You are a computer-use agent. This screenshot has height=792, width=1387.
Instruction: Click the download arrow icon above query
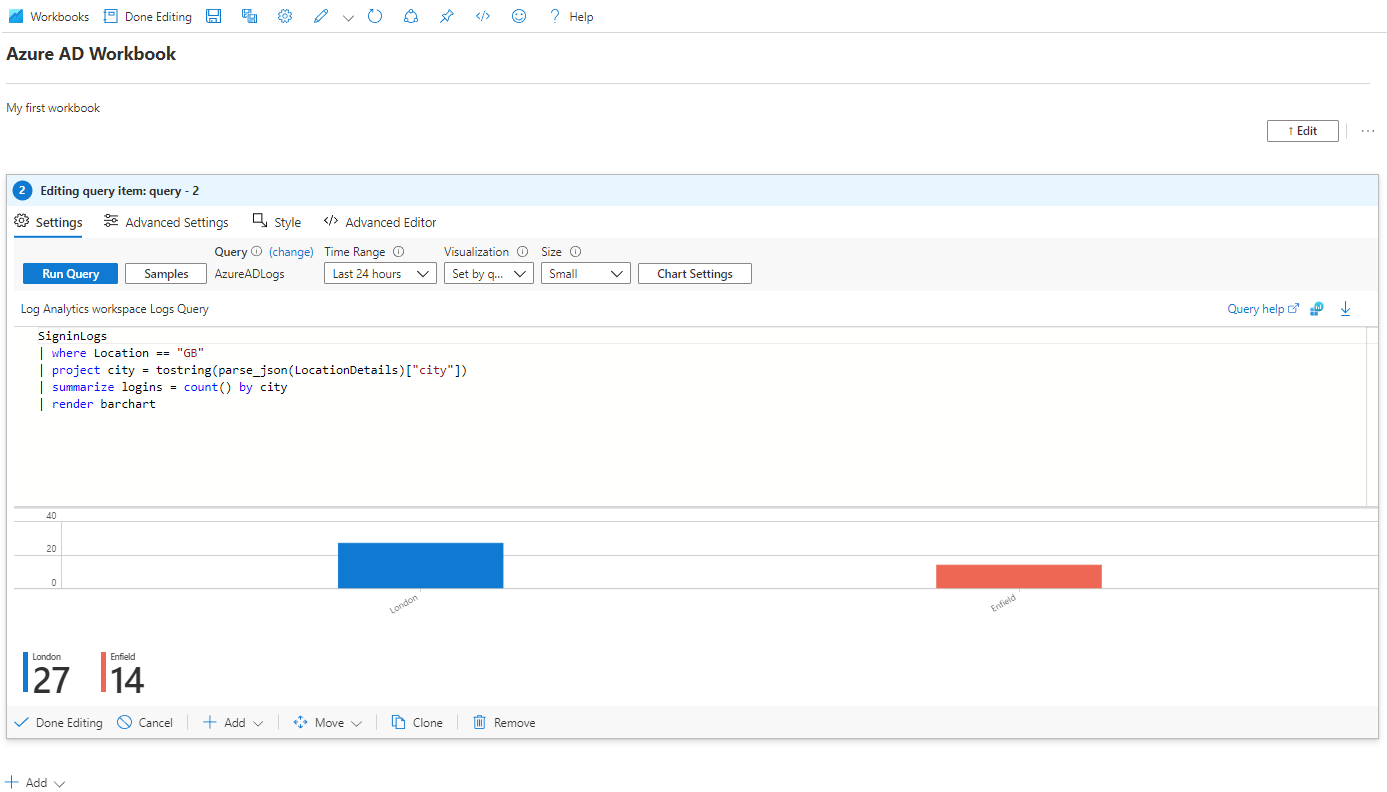(x=1345, y=309)
